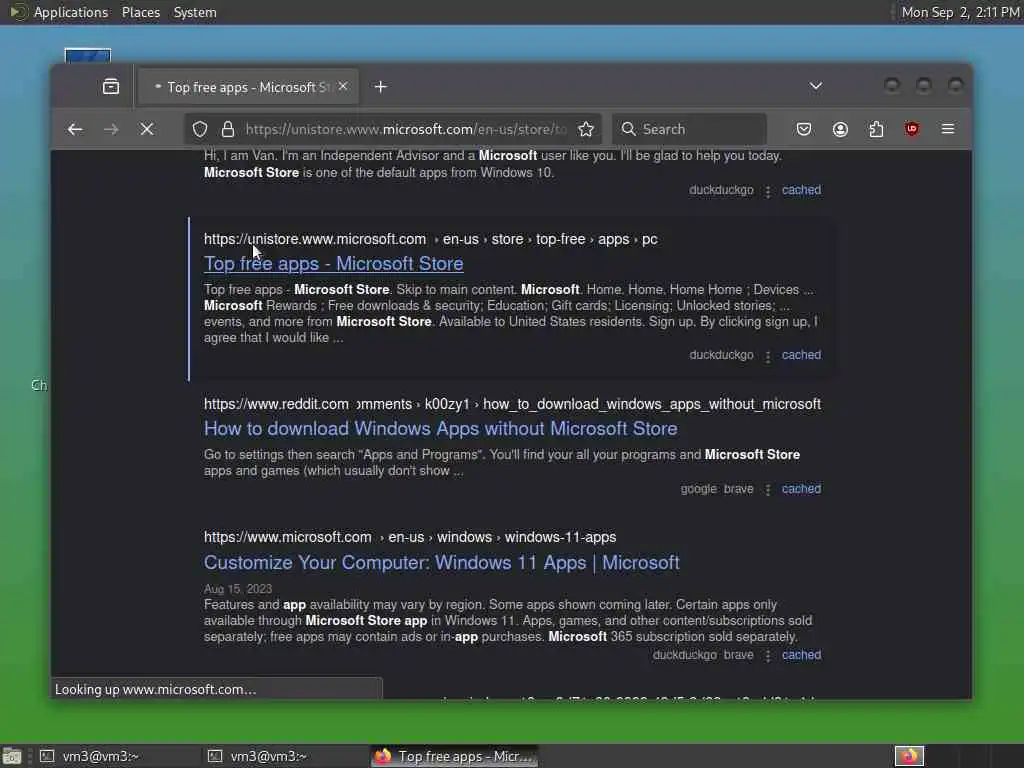Image resolution: width=1024 pixels, height=768 pixels.
Task: Open cached link for Windows 11 Apps result
Action: pyautogui.click(x=801, y=655)
